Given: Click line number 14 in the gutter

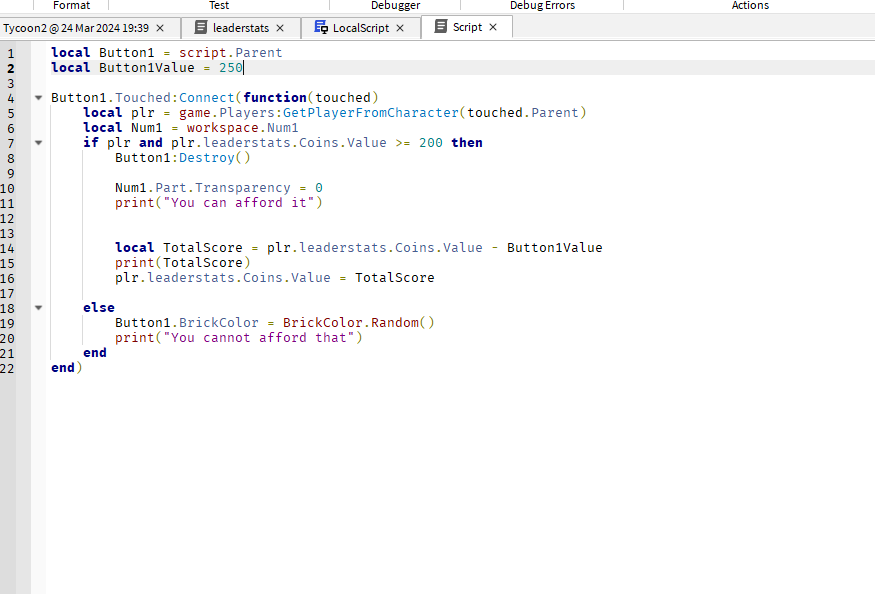Looking at the screenshot, I should (8, 248).
